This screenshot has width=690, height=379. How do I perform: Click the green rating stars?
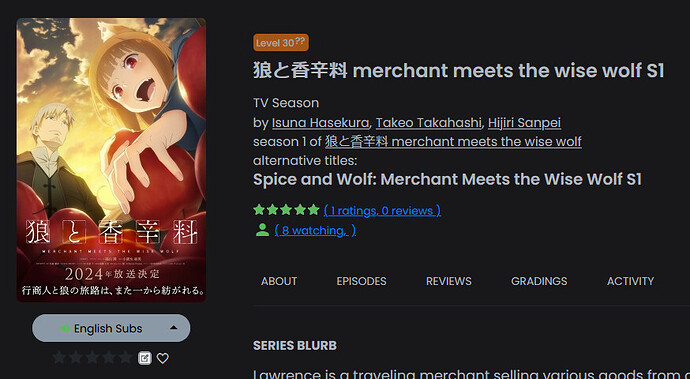pos(286,210)
